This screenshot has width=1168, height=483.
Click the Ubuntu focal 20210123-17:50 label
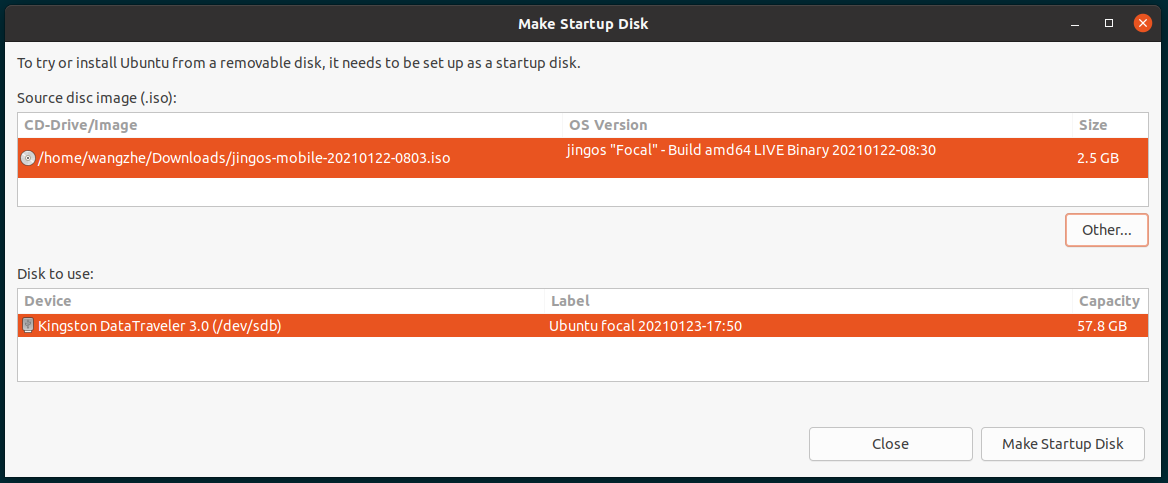point(645,325)
